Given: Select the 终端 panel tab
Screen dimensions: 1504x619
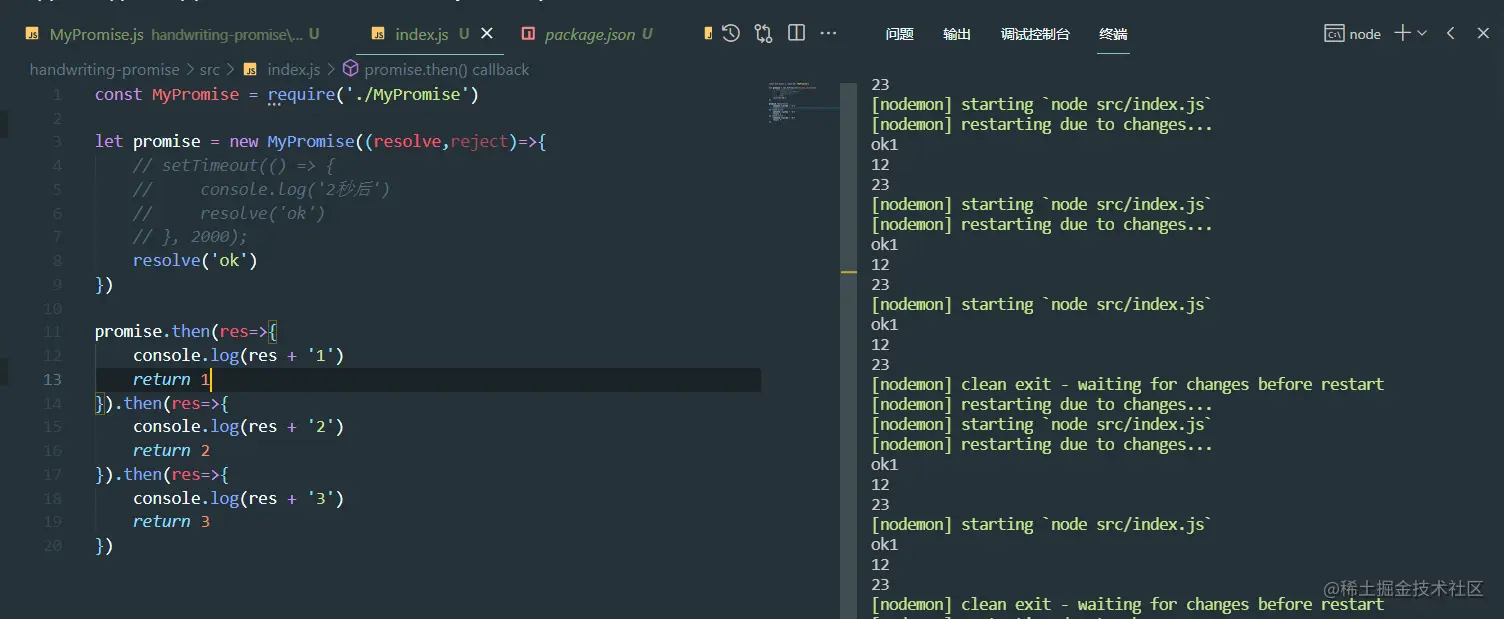Looking at the screenshot, I should (x=1113, y=34).
